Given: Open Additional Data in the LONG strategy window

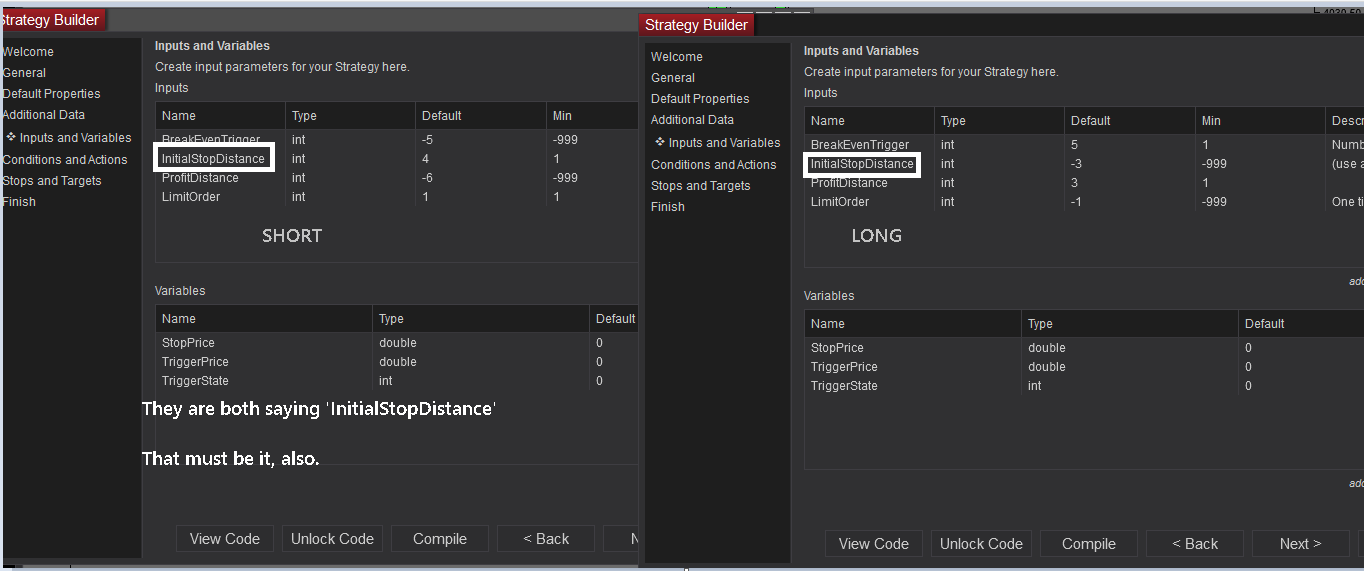Looking at the screenshot, I should pos(692,119).
